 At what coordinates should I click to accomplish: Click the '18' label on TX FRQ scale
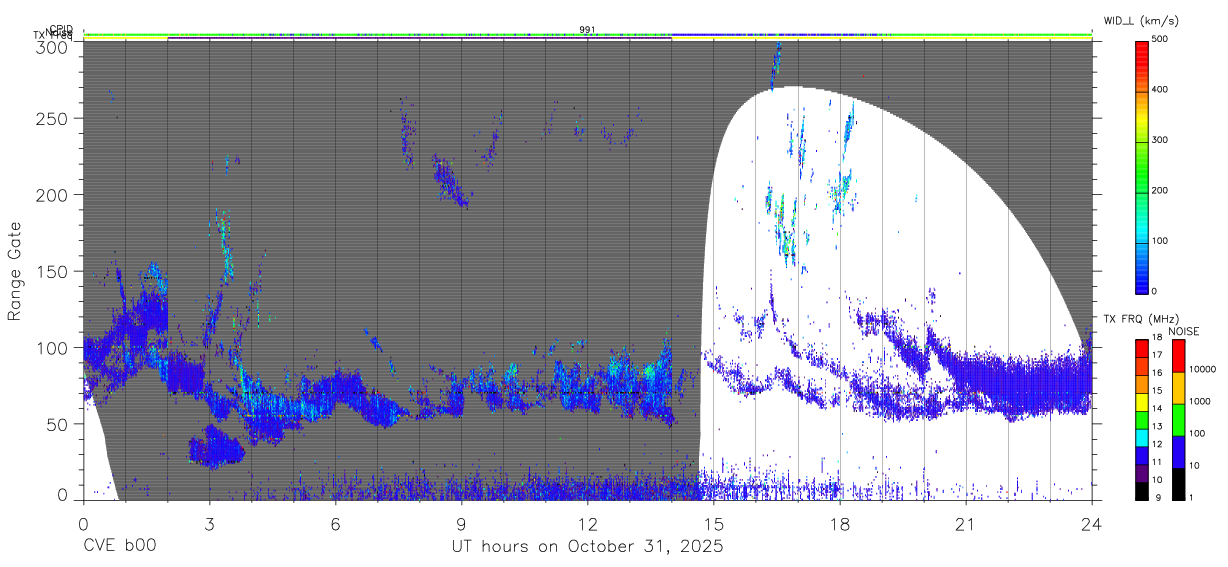[1157, 338]
